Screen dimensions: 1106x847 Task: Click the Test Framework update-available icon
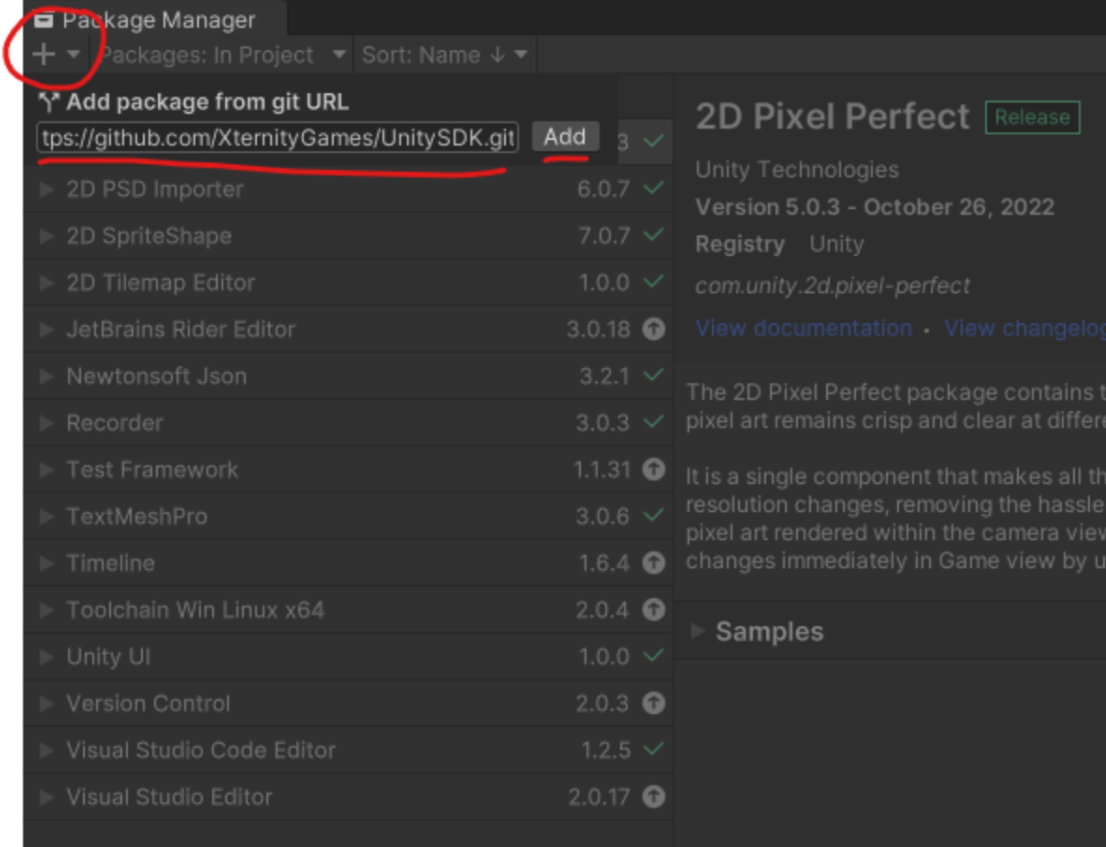pos(654,469)
